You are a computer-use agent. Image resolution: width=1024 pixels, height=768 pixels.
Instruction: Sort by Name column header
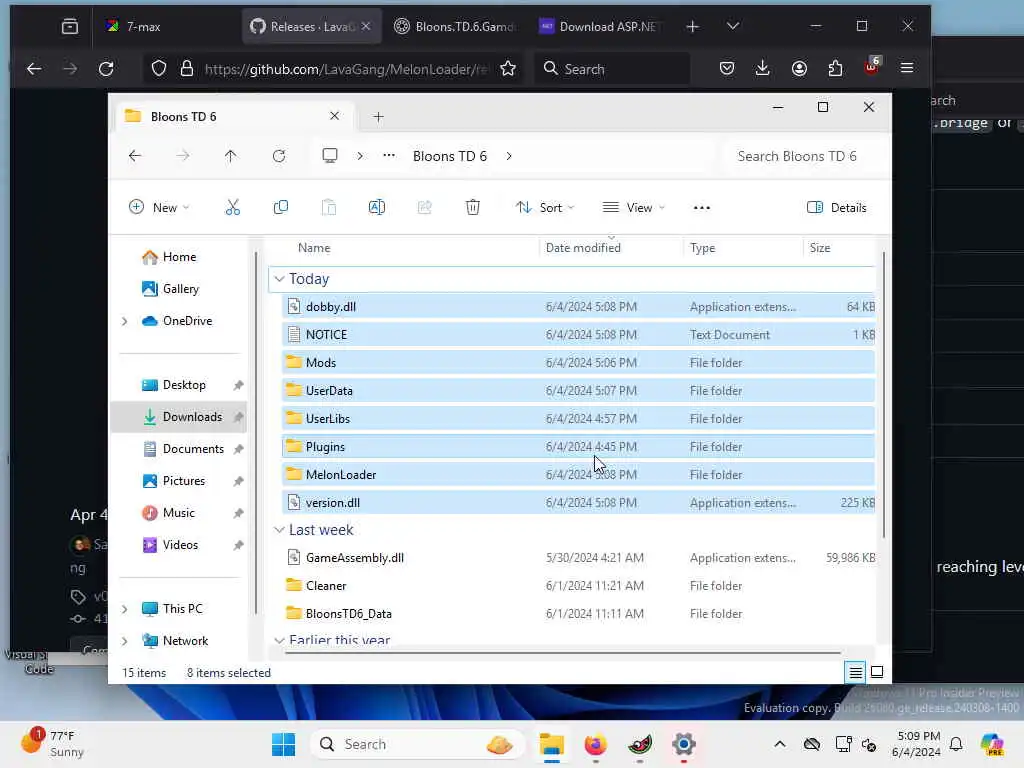click(314, 248)
